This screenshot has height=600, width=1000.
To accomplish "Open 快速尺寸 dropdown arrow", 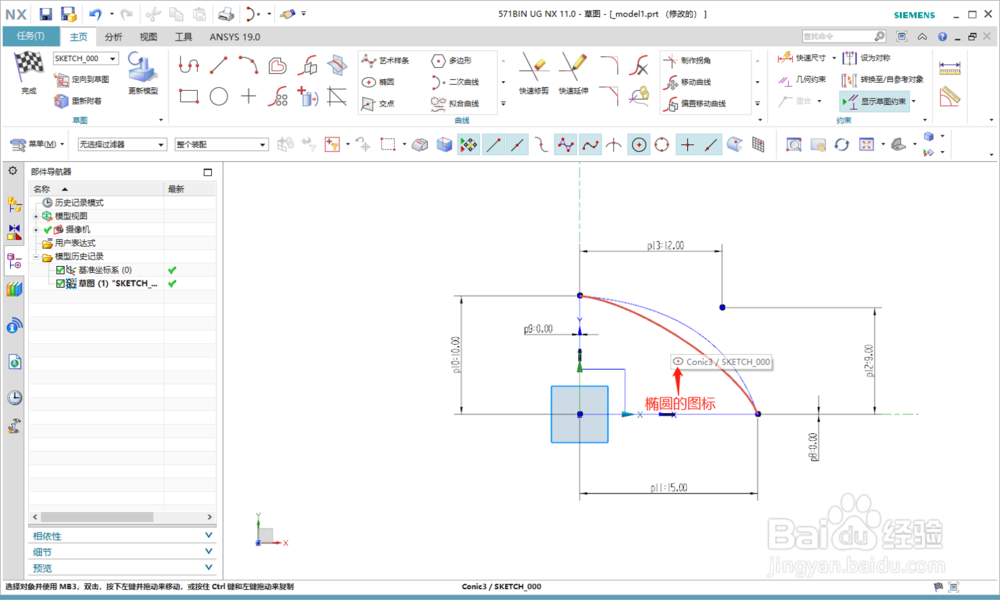I will [x=834, y=58].
